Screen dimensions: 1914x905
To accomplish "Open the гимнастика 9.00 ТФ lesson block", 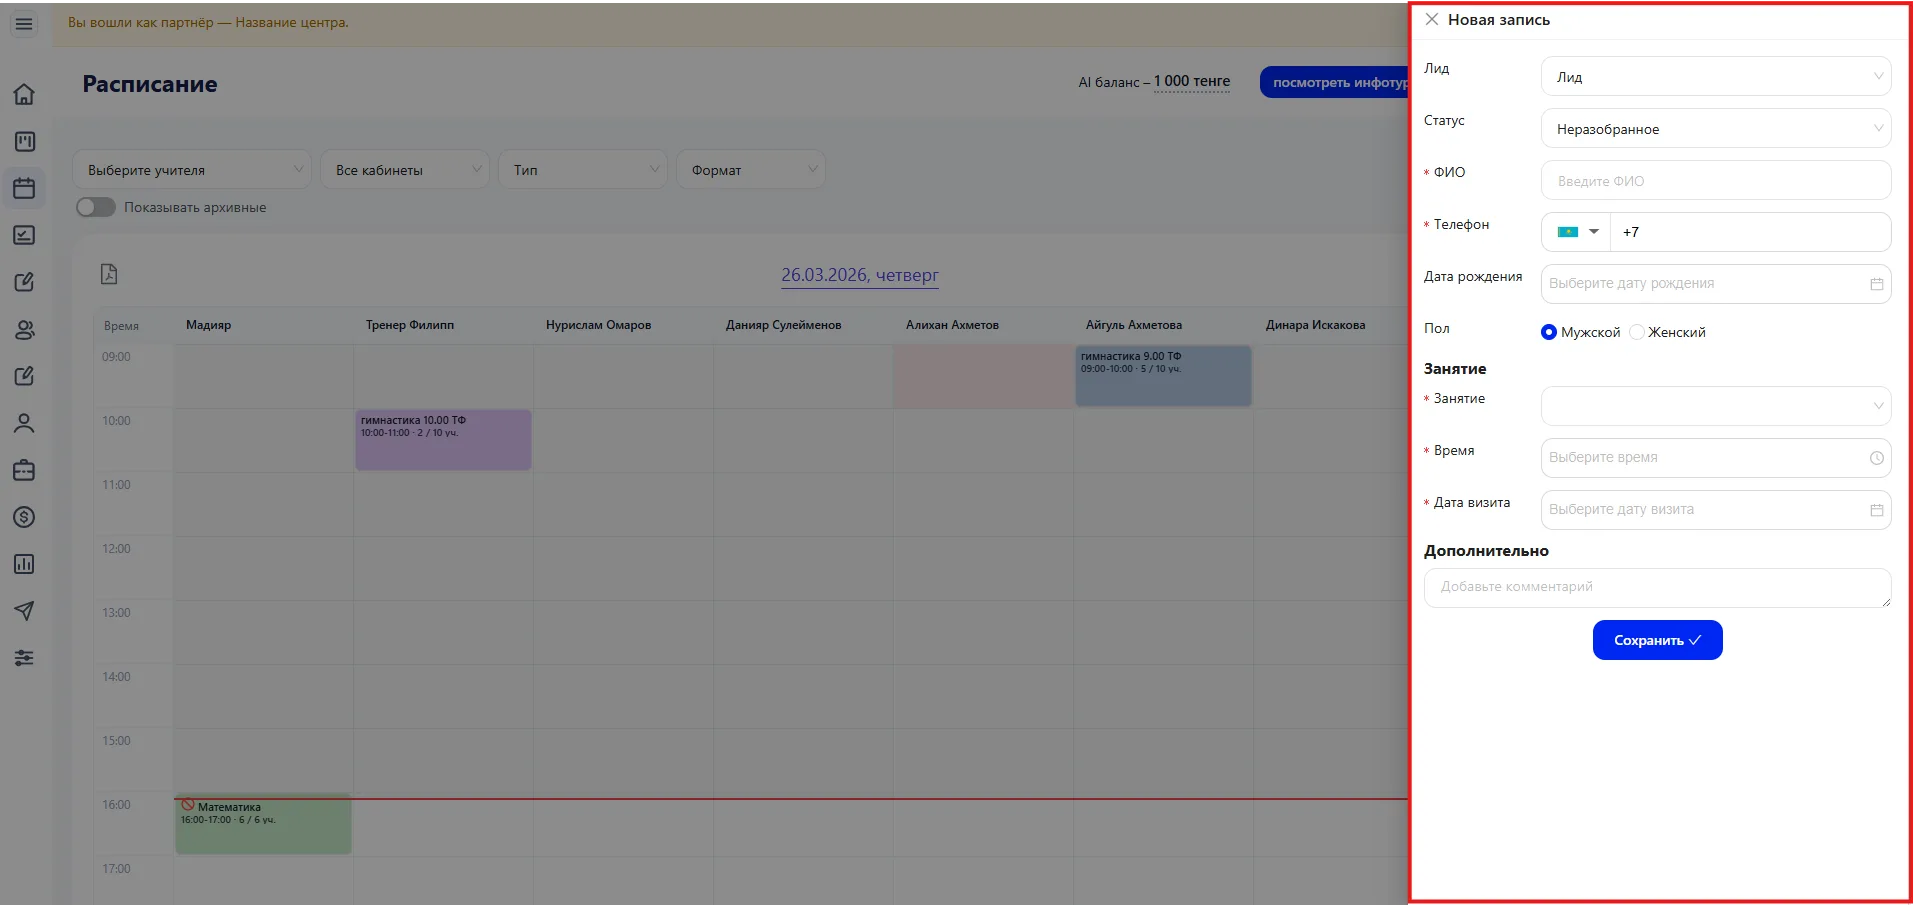I will (1163, 376).
